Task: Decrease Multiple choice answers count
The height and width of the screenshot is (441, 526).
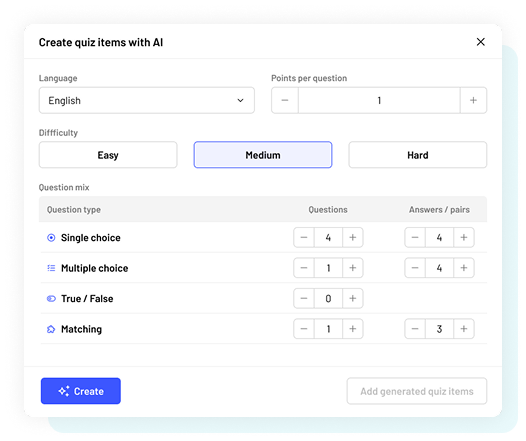Action: click(415, 268)
